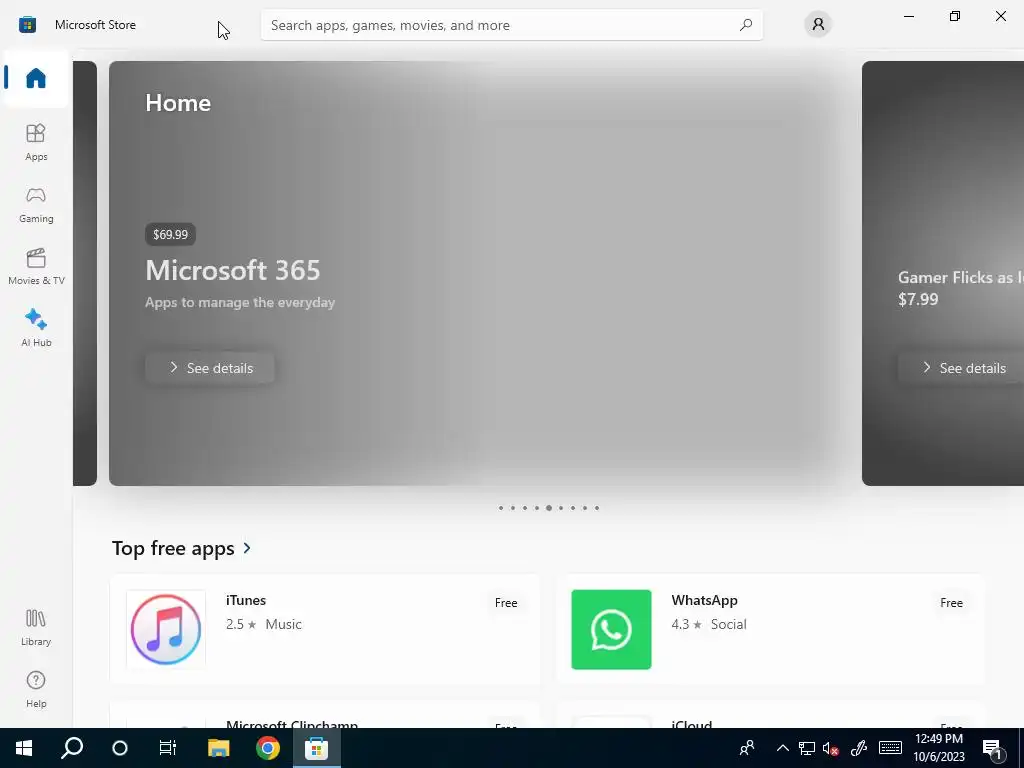Select the last carousel page dot
This screenshot has height=768, width=1024.
point(597,508)
